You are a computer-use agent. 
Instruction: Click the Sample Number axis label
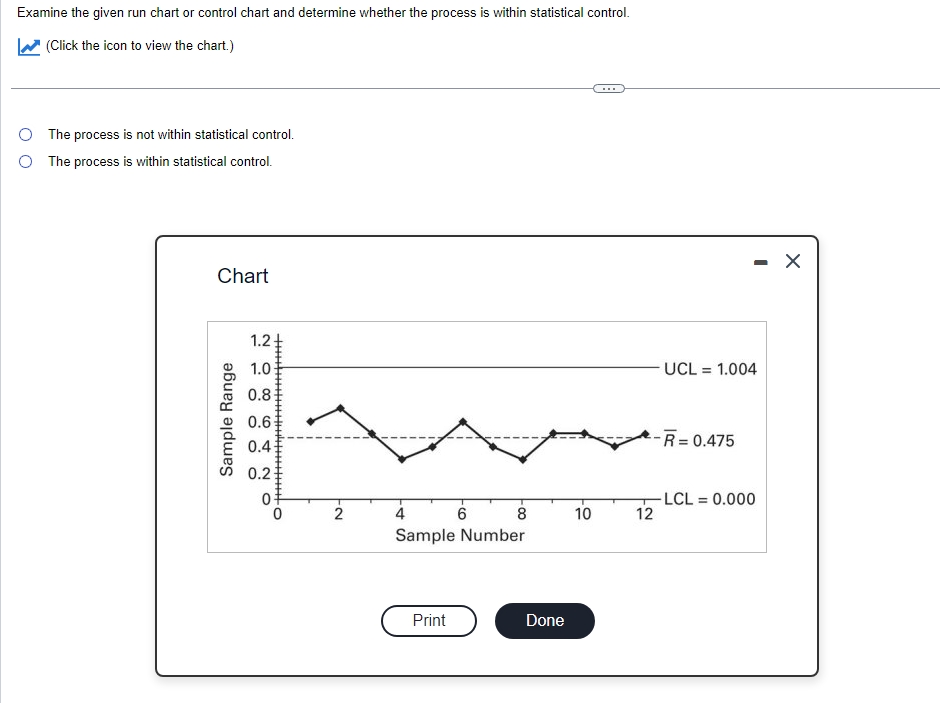[460, 536]
